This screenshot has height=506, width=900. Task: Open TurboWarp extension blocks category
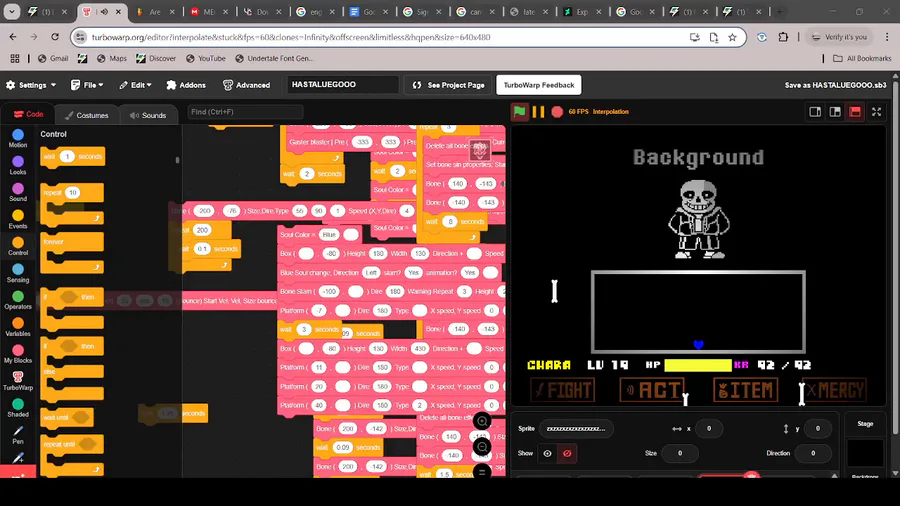[x=18, y=381]
